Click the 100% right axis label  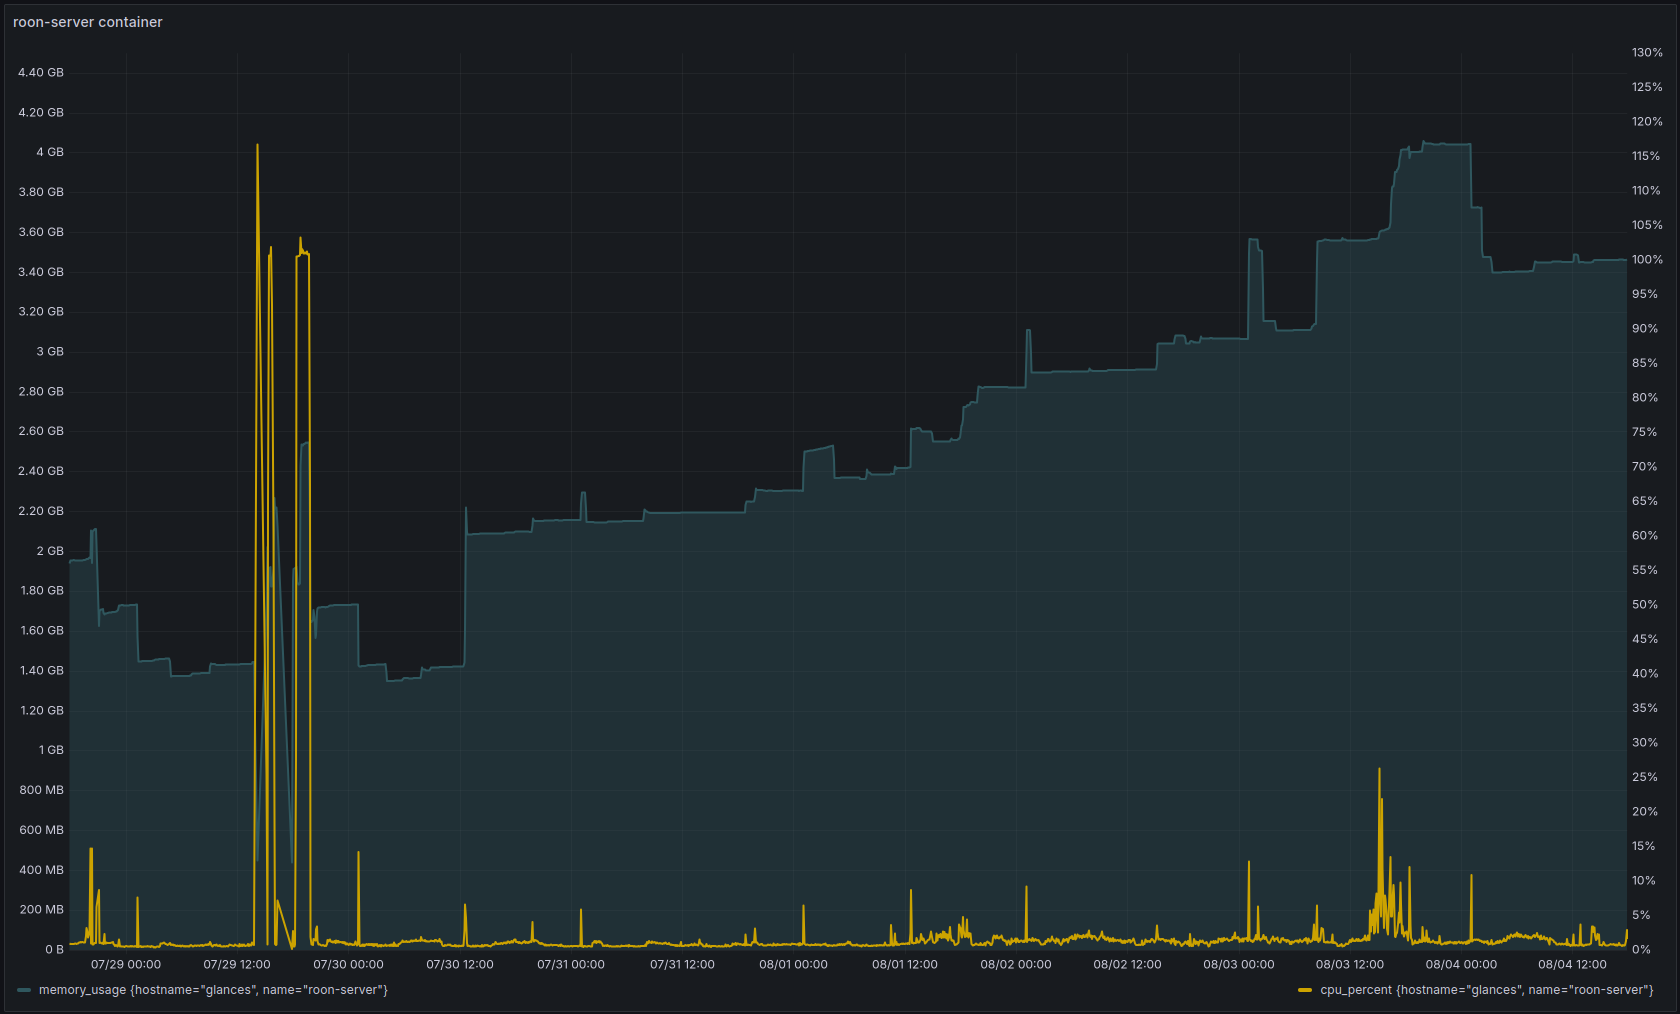coord(1647,260)
